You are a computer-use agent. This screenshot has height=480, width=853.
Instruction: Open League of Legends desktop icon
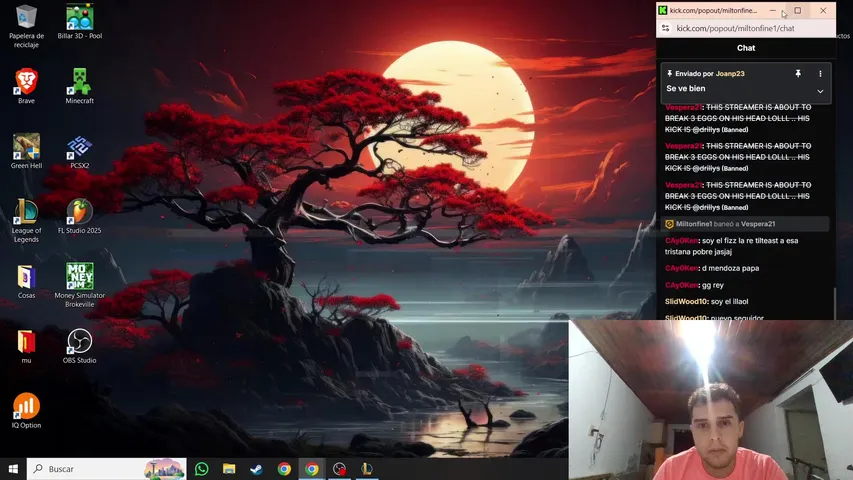coord(26,220)
